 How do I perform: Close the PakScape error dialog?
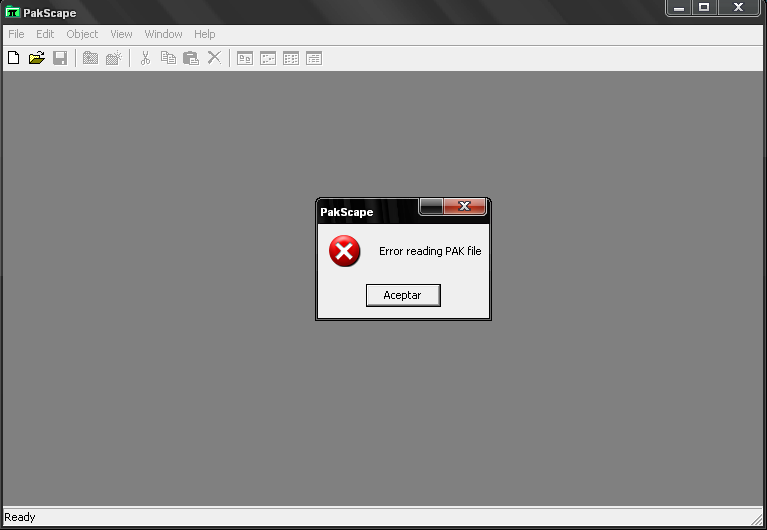[x=465, y=206]
